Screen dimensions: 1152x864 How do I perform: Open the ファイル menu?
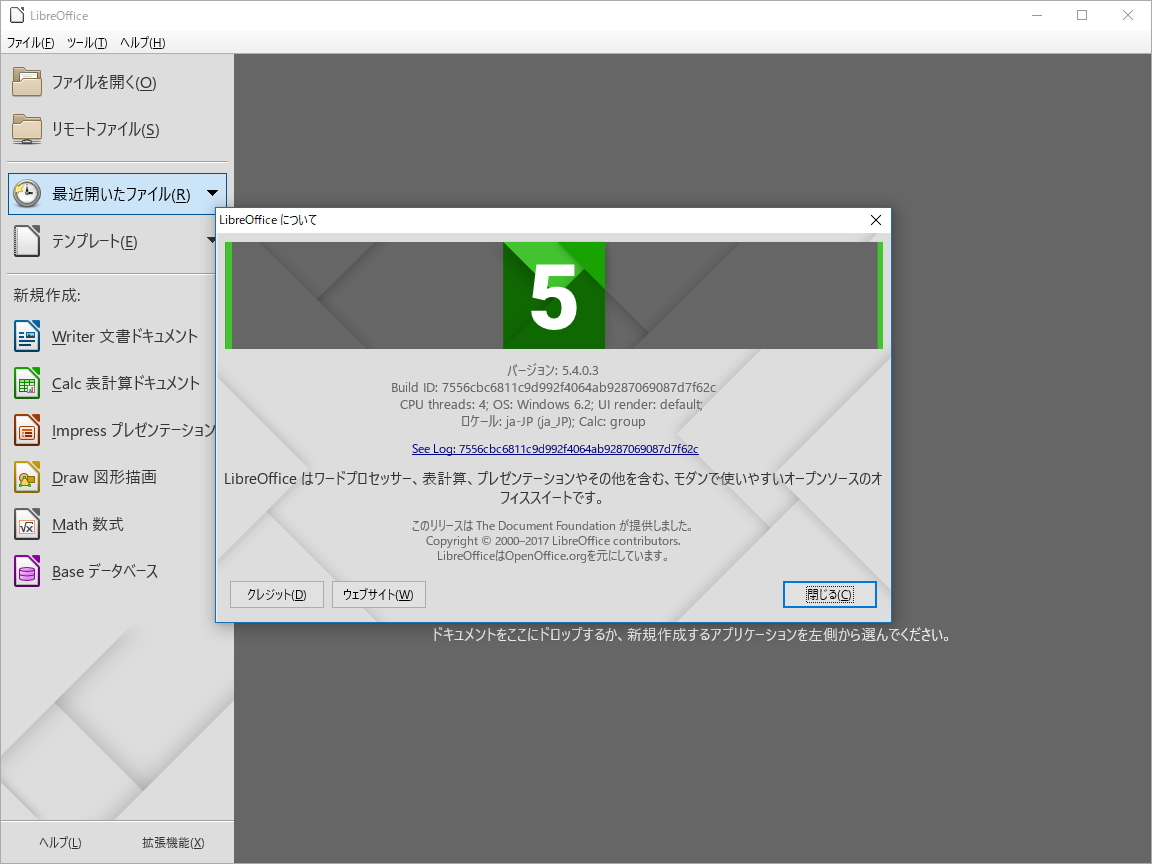[27, 42]
